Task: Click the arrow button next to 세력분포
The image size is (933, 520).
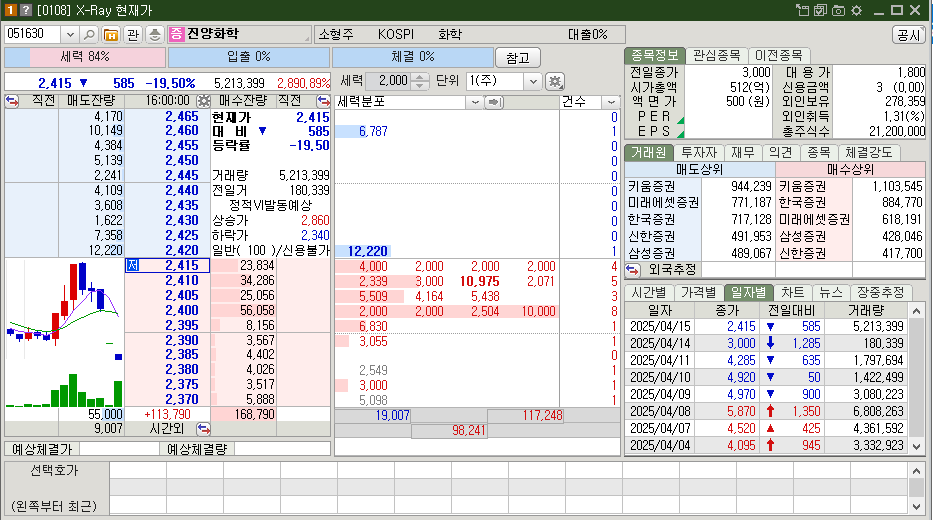Action: 493,102
